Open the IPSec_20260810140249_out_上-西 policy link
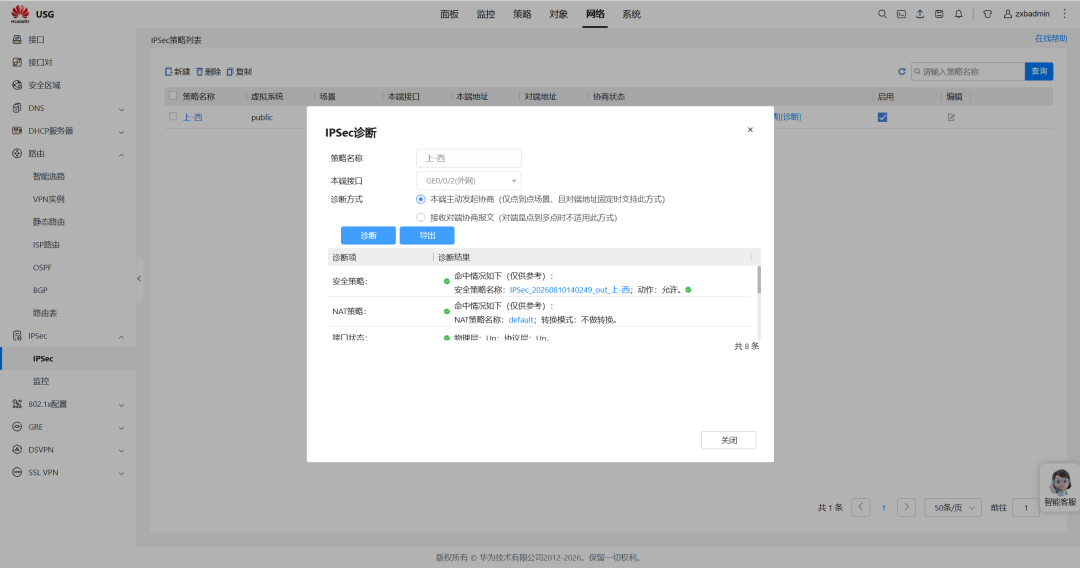 [570, 290]
